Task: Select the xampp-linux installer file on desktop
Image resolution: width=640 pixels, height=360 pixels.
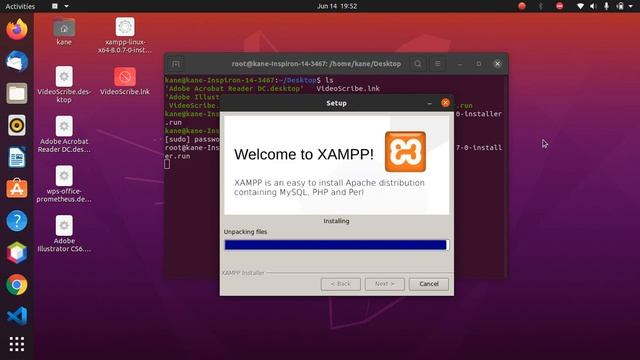Action: click(x=125, y=35)
